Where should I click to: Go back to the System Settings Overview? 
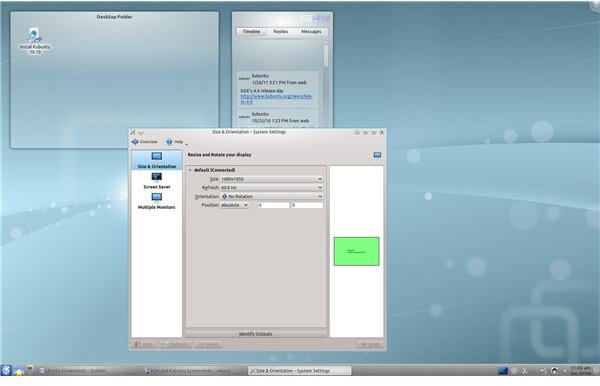(145, 142)
